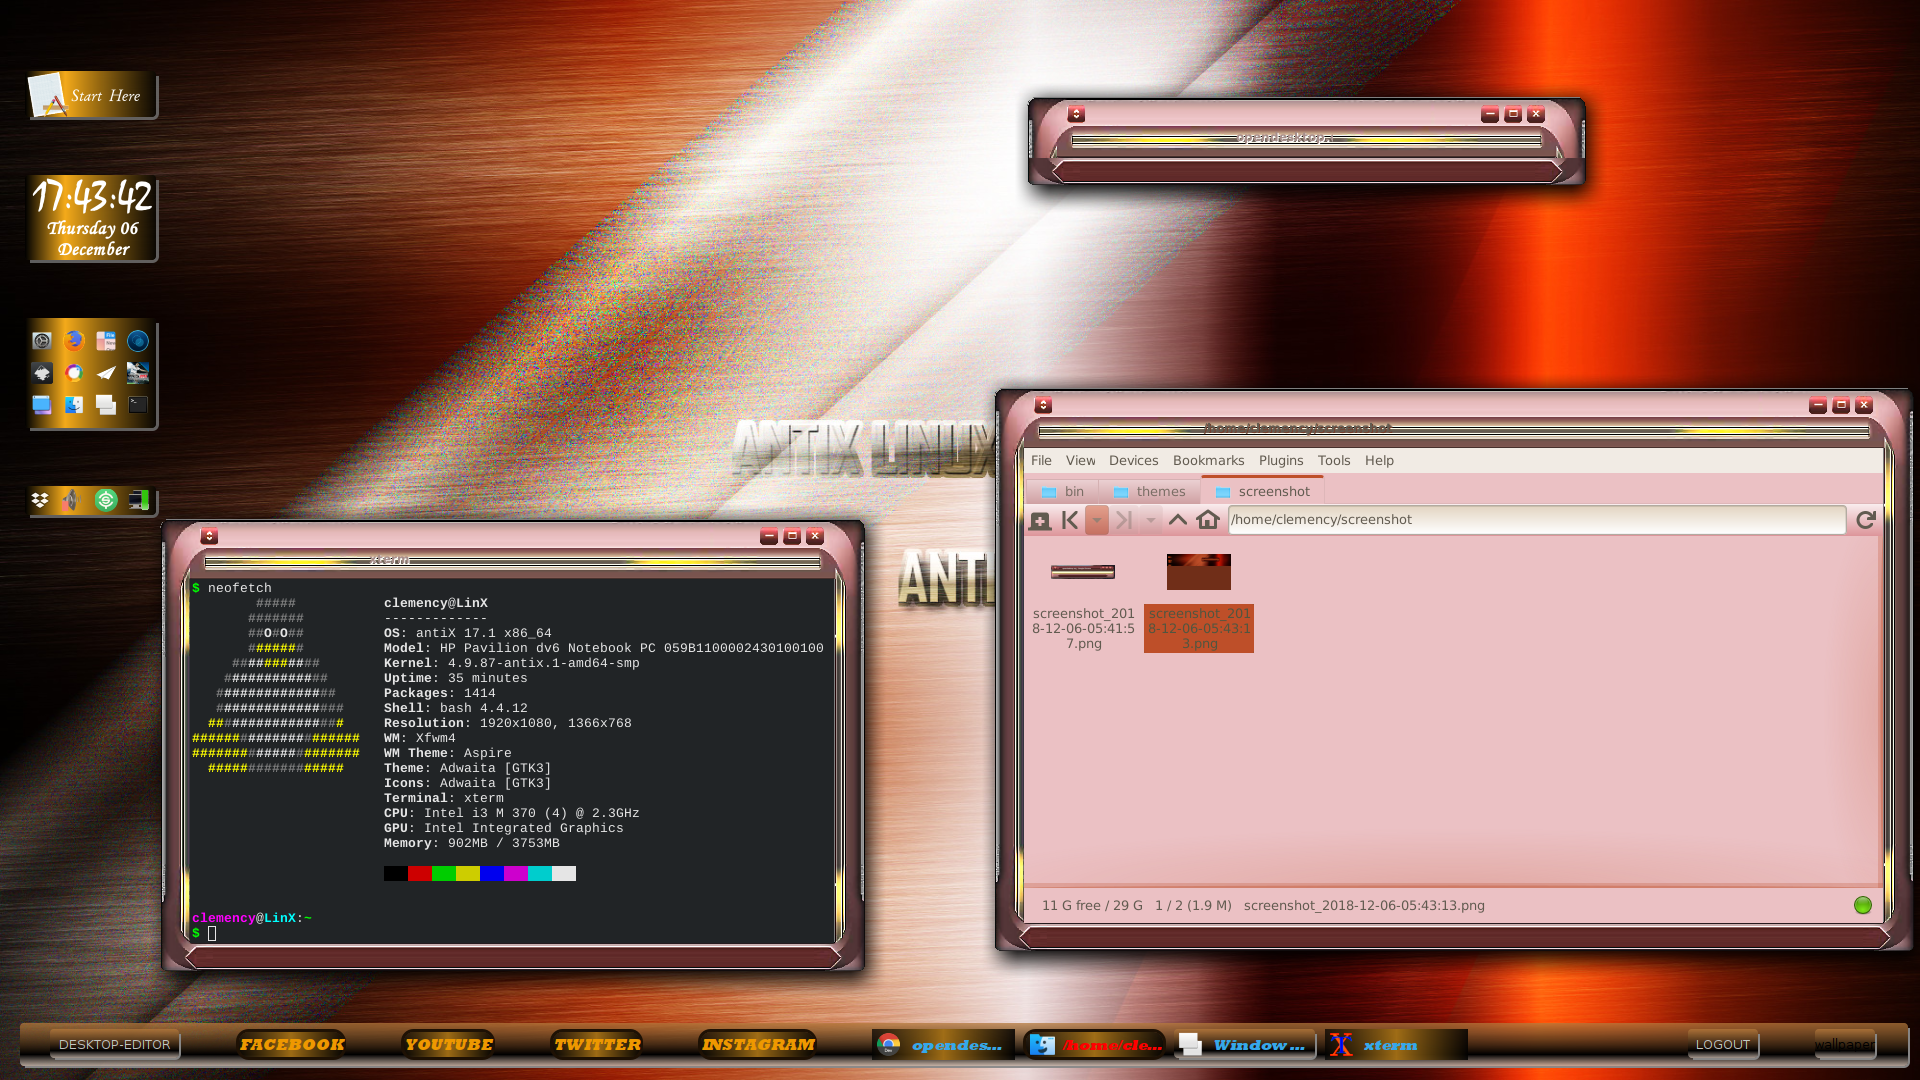The image size is (1920, 1080).
Task: Click the wallpaper button in taskbar
Action: [1845, 1044]
